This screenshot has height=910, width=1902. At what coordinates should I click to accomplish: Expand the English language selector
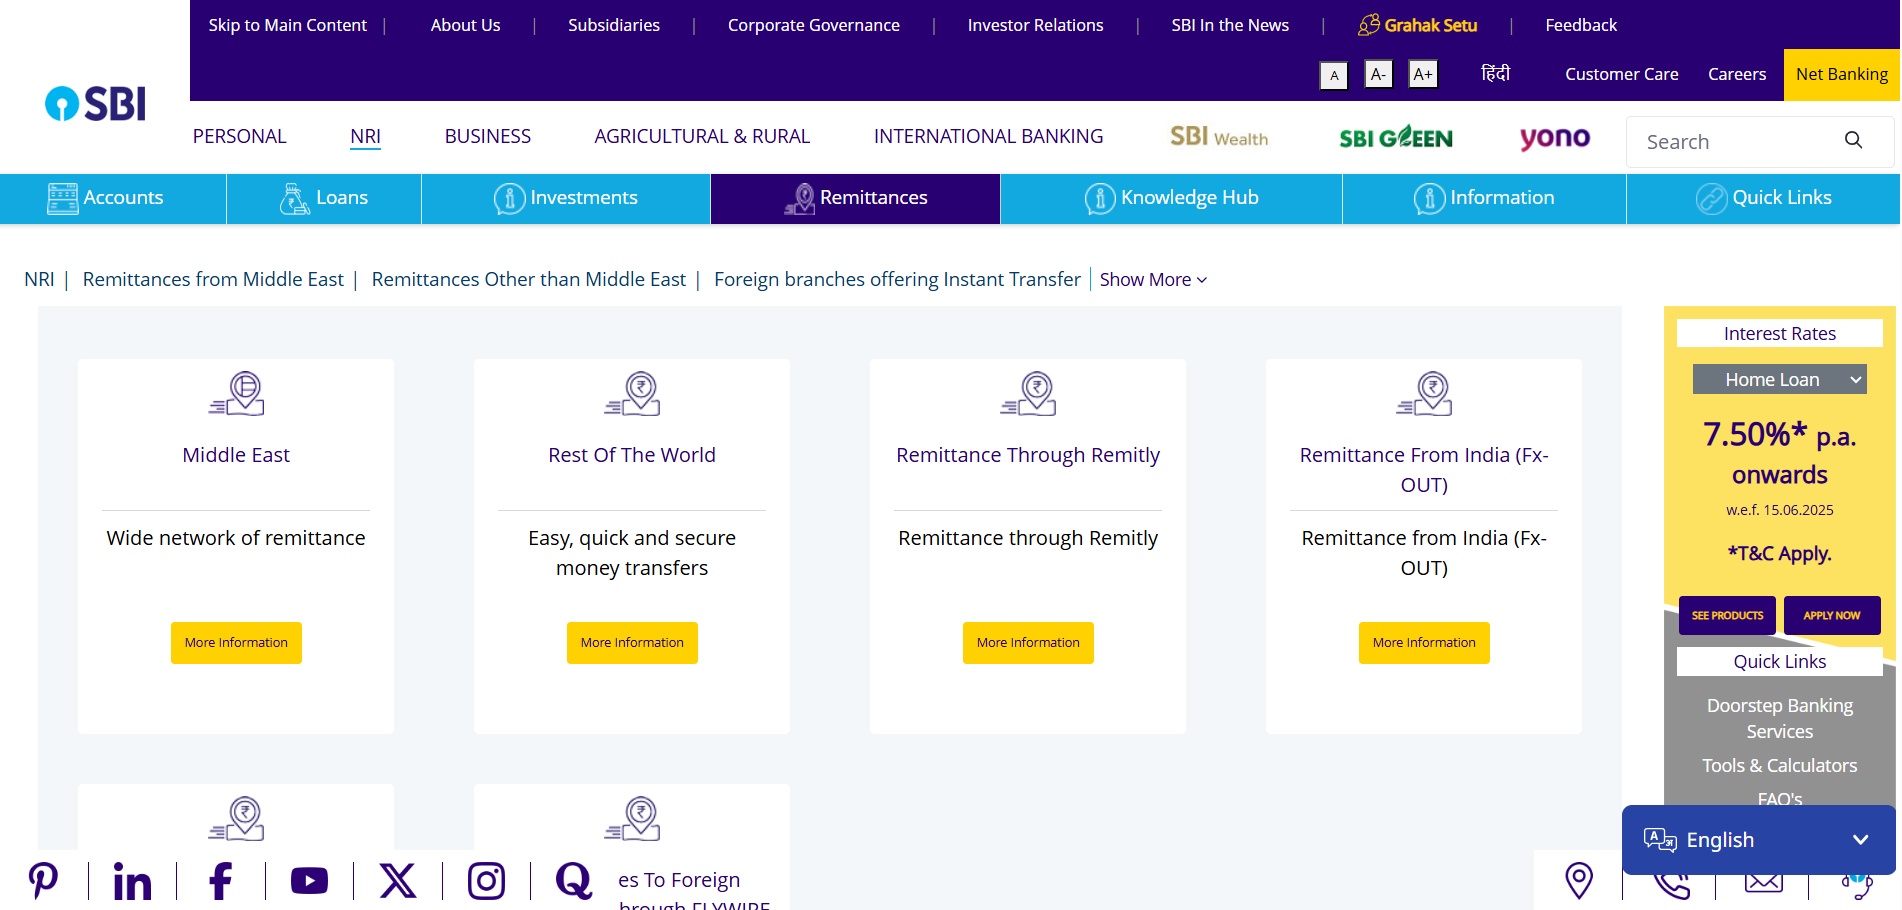(x=1757, y=840)
